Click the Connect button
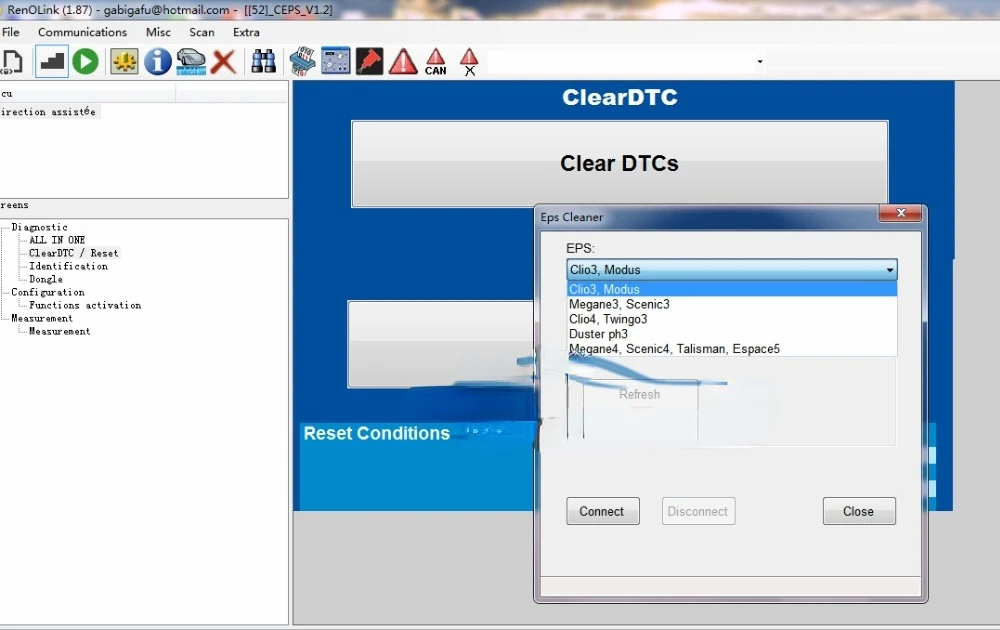 click(603, 511)
